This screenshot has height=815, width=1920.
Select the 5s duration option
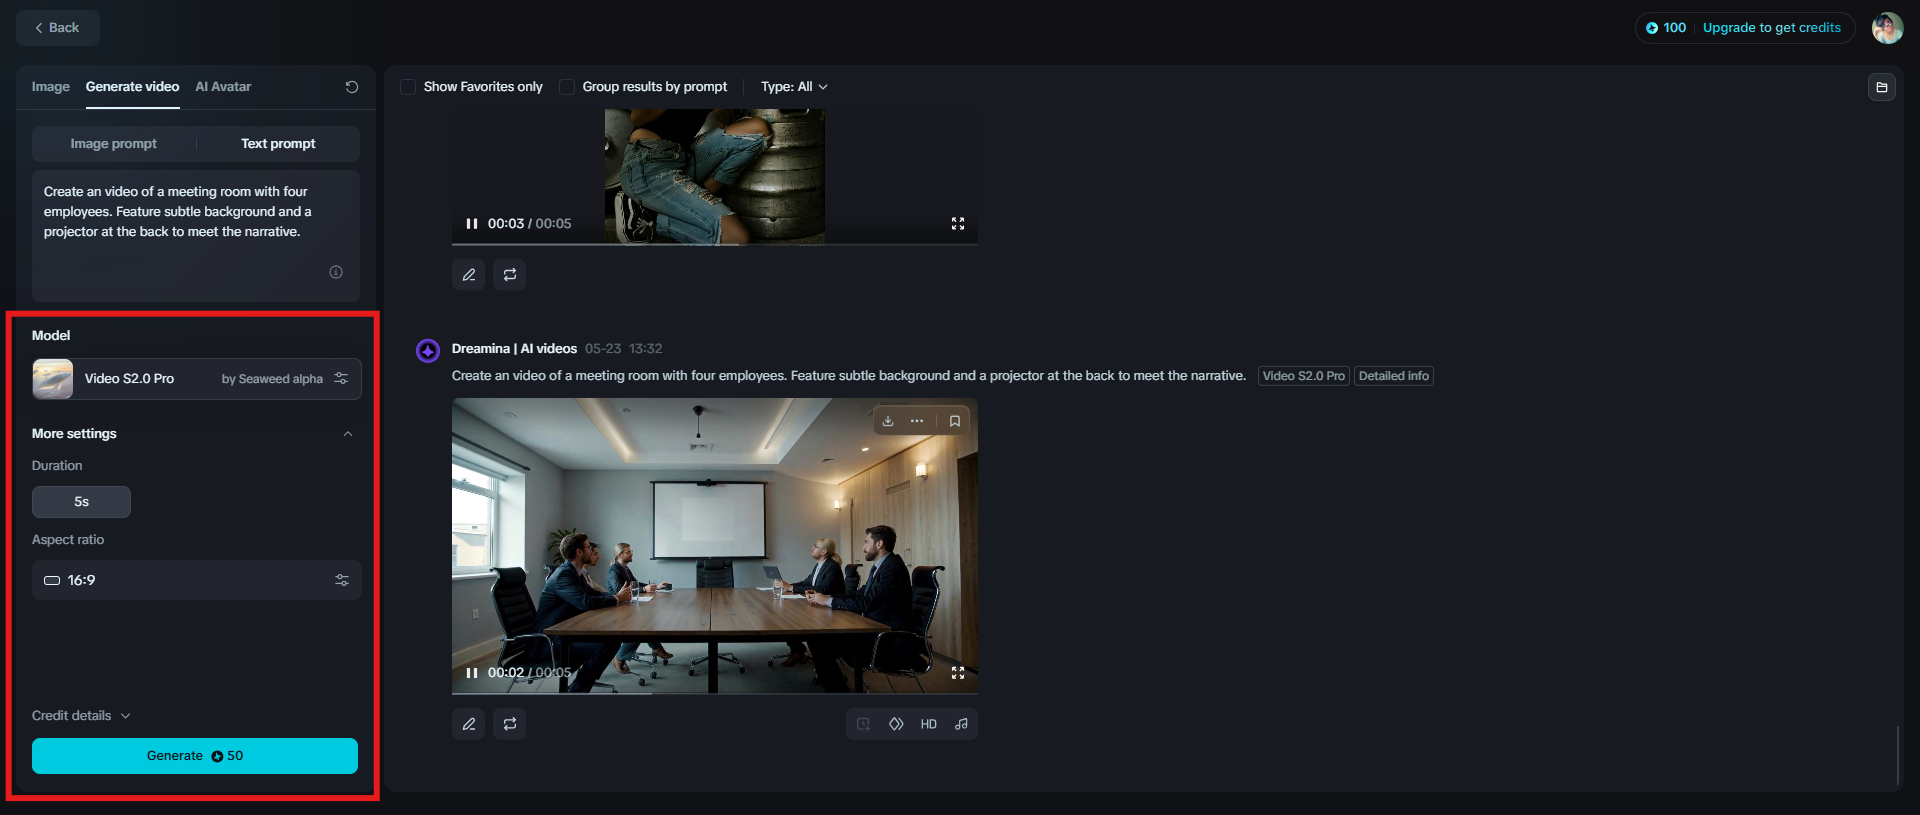(81, 502)
